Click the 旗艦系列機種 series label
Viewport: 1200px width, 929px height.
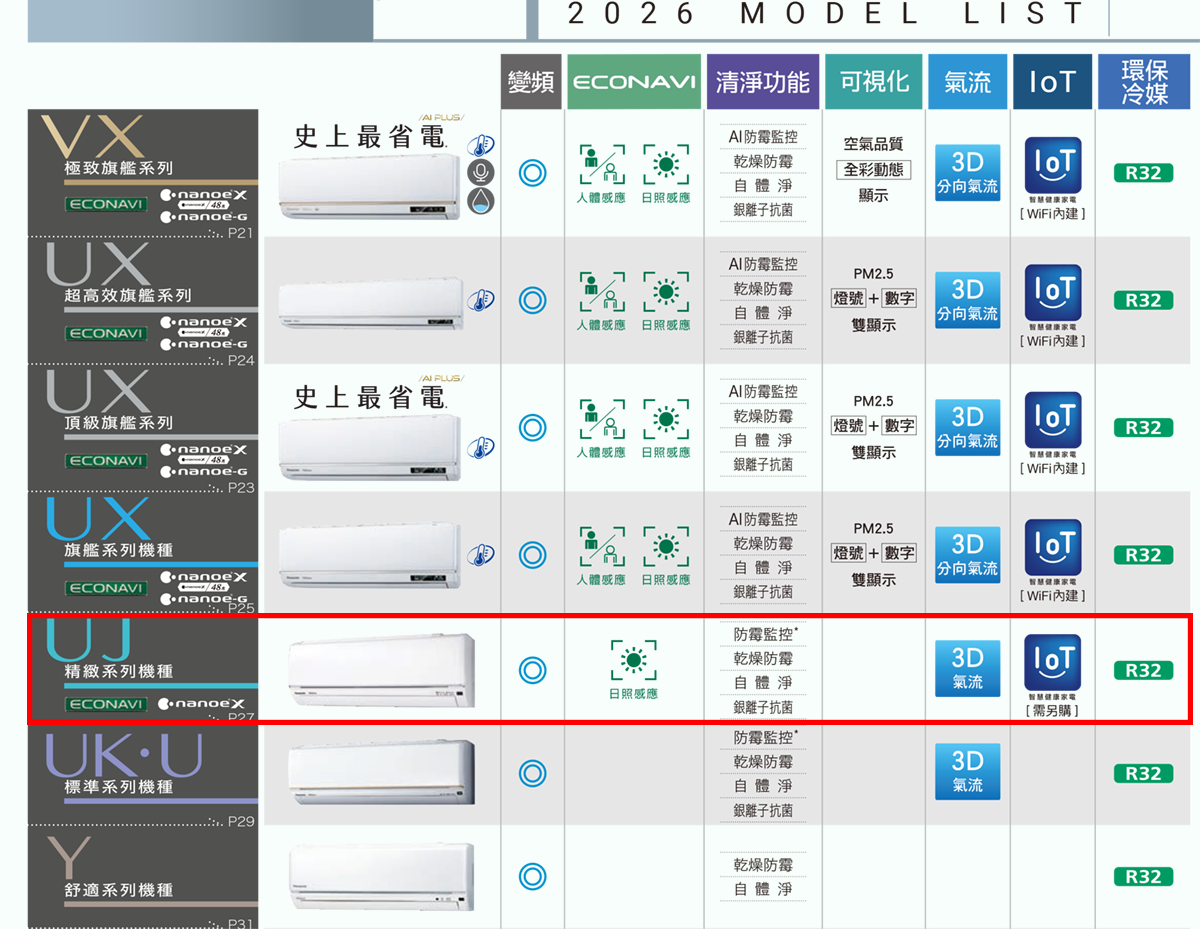coord(118,550)
